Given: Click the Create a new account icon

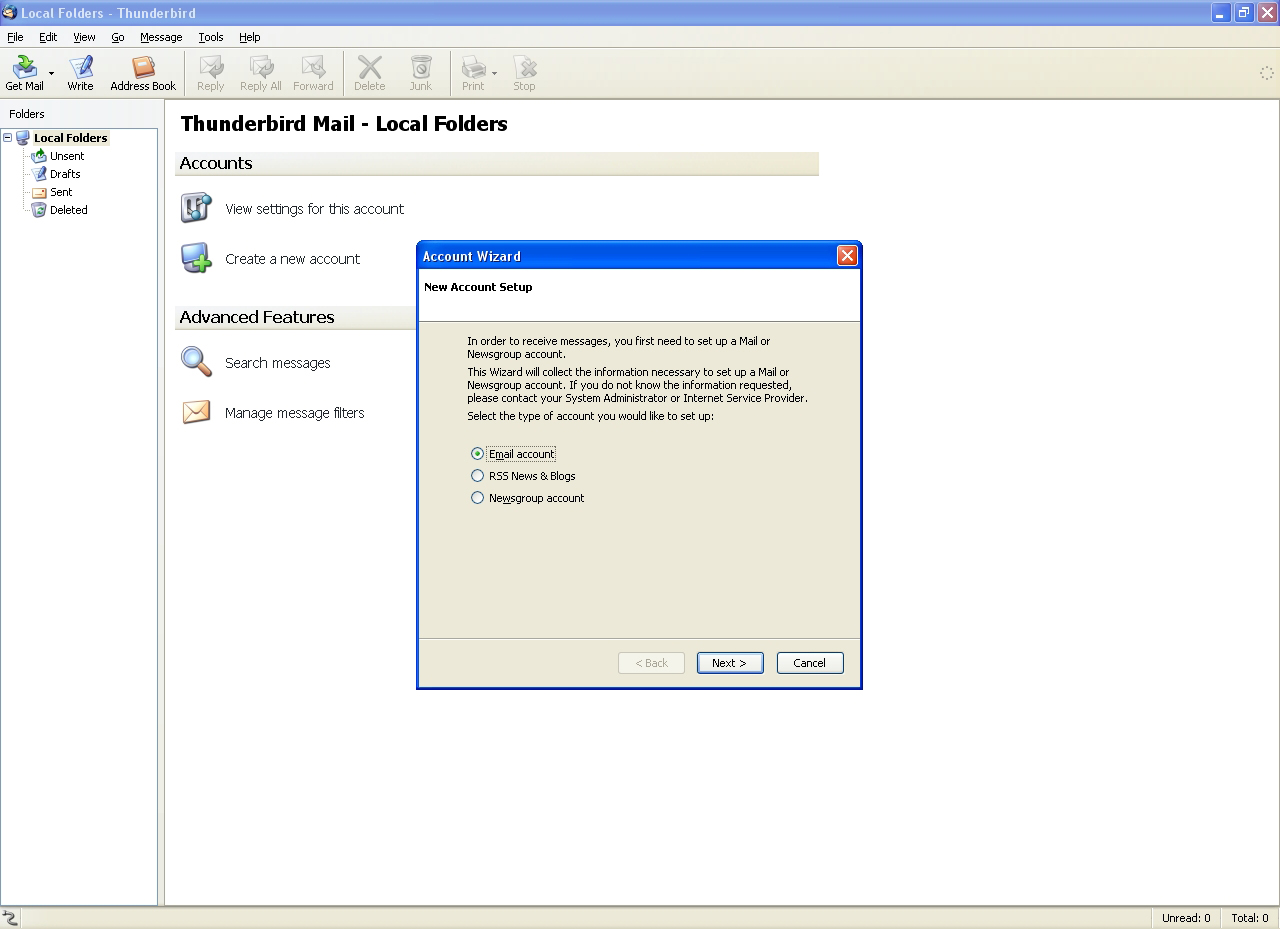Looking at the screenshot, I should 196,258.
